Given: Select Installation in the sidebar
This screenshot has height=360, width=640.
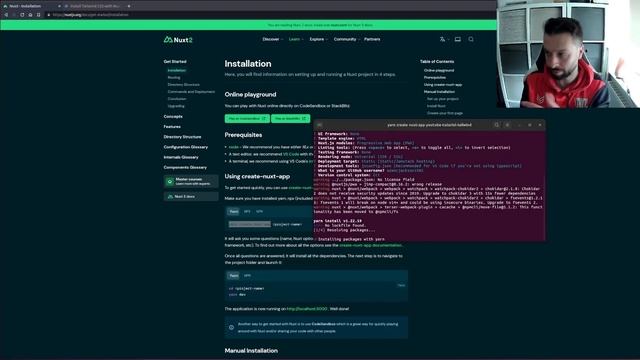Looking at the screenshot, I should click(x=177, y=70).
